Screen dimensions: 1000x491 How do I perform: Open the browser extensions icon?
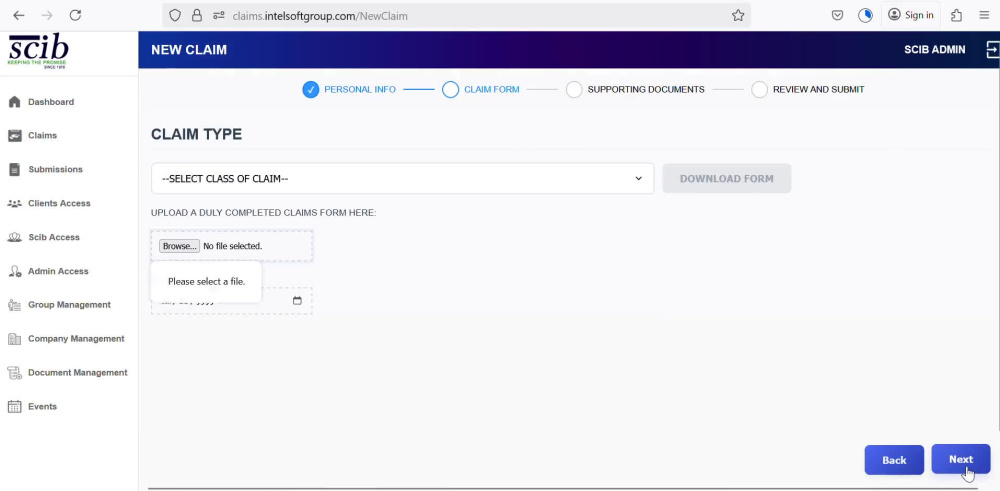[956, 15]
